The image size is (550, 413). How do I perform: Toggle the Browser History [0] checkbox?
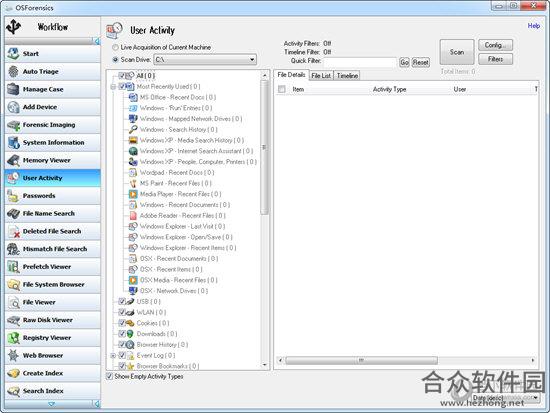coord(122,345)
